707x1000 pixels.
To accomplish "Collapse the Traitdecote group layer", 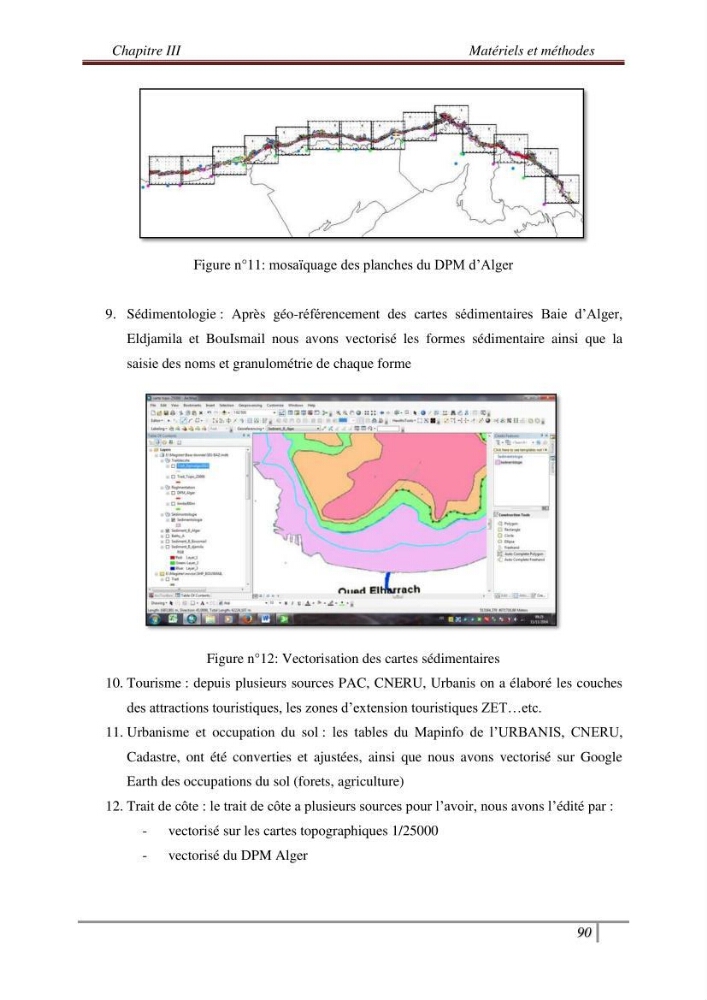I will coord(162,460).
